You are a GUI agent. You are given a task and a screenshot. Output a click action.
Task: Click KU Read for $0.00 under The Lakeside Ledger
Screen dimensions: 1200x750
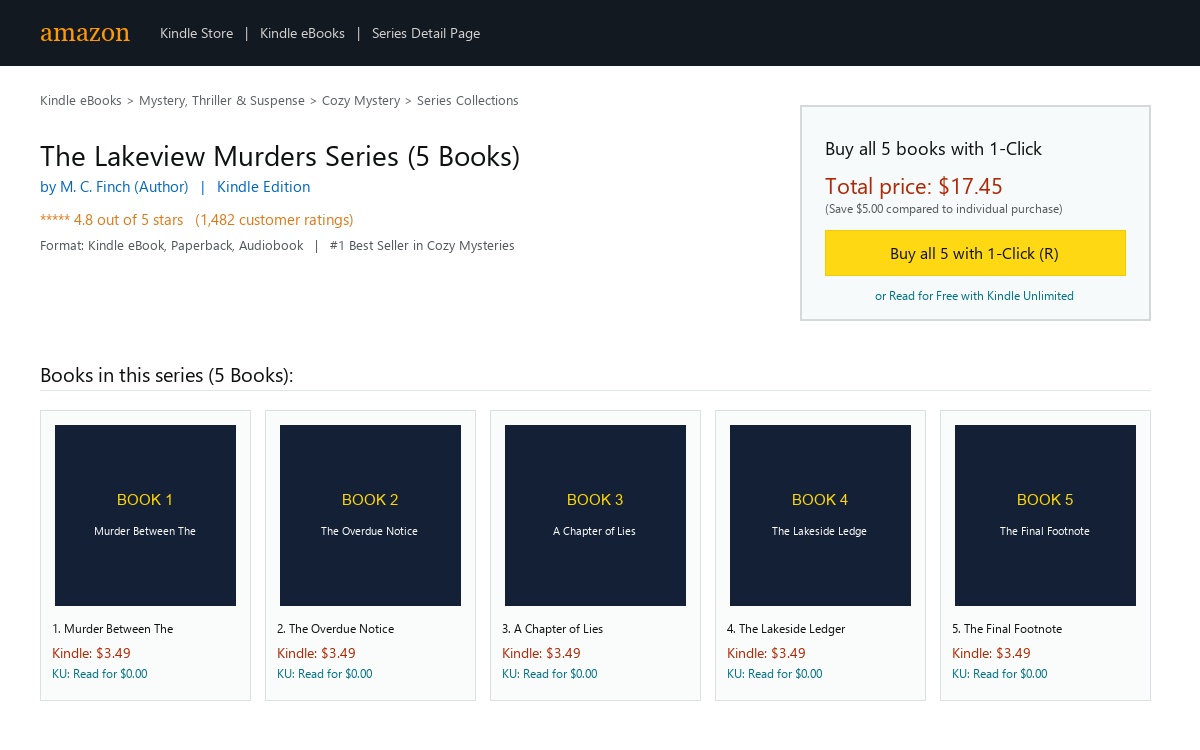(774, 674)
